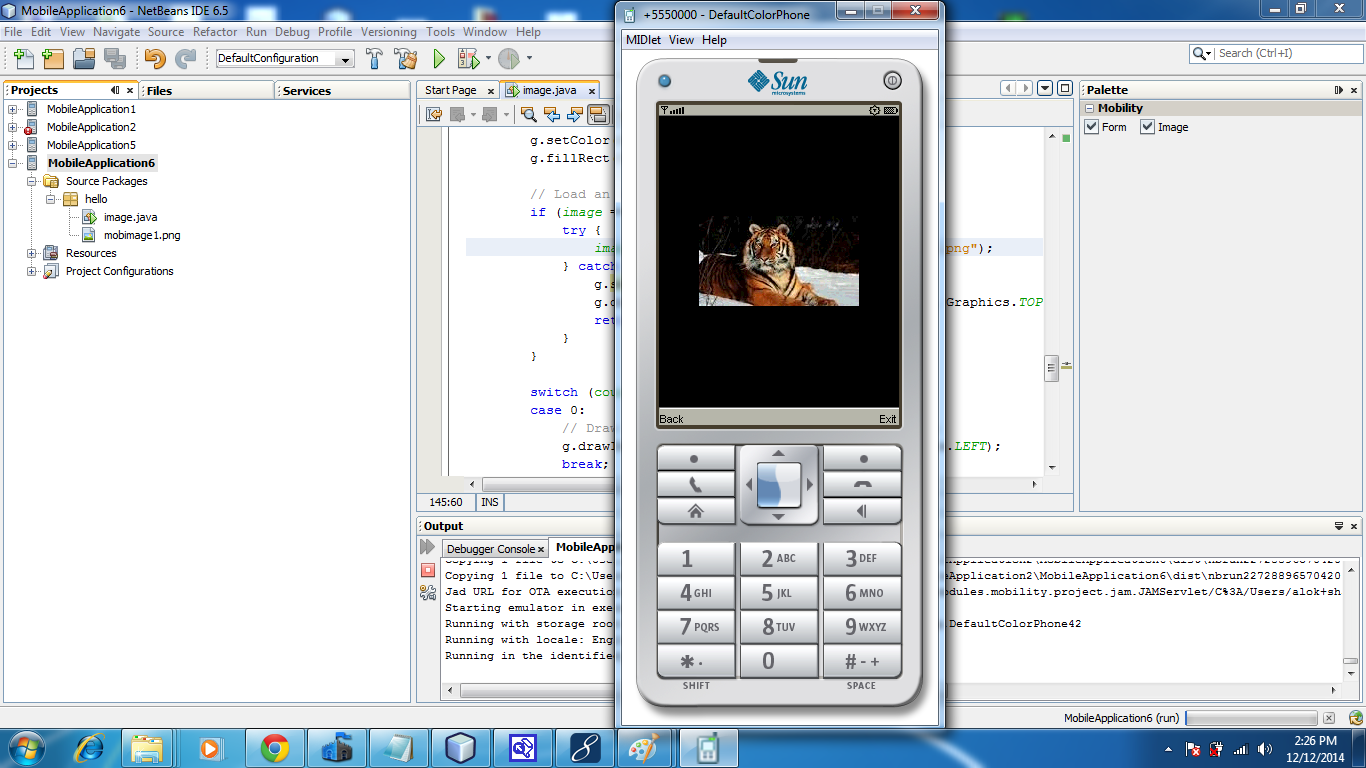Expand the Resources node
The width and height of the screenshot is (1366, 768).
pyautogui.click(x=32, y=253)
